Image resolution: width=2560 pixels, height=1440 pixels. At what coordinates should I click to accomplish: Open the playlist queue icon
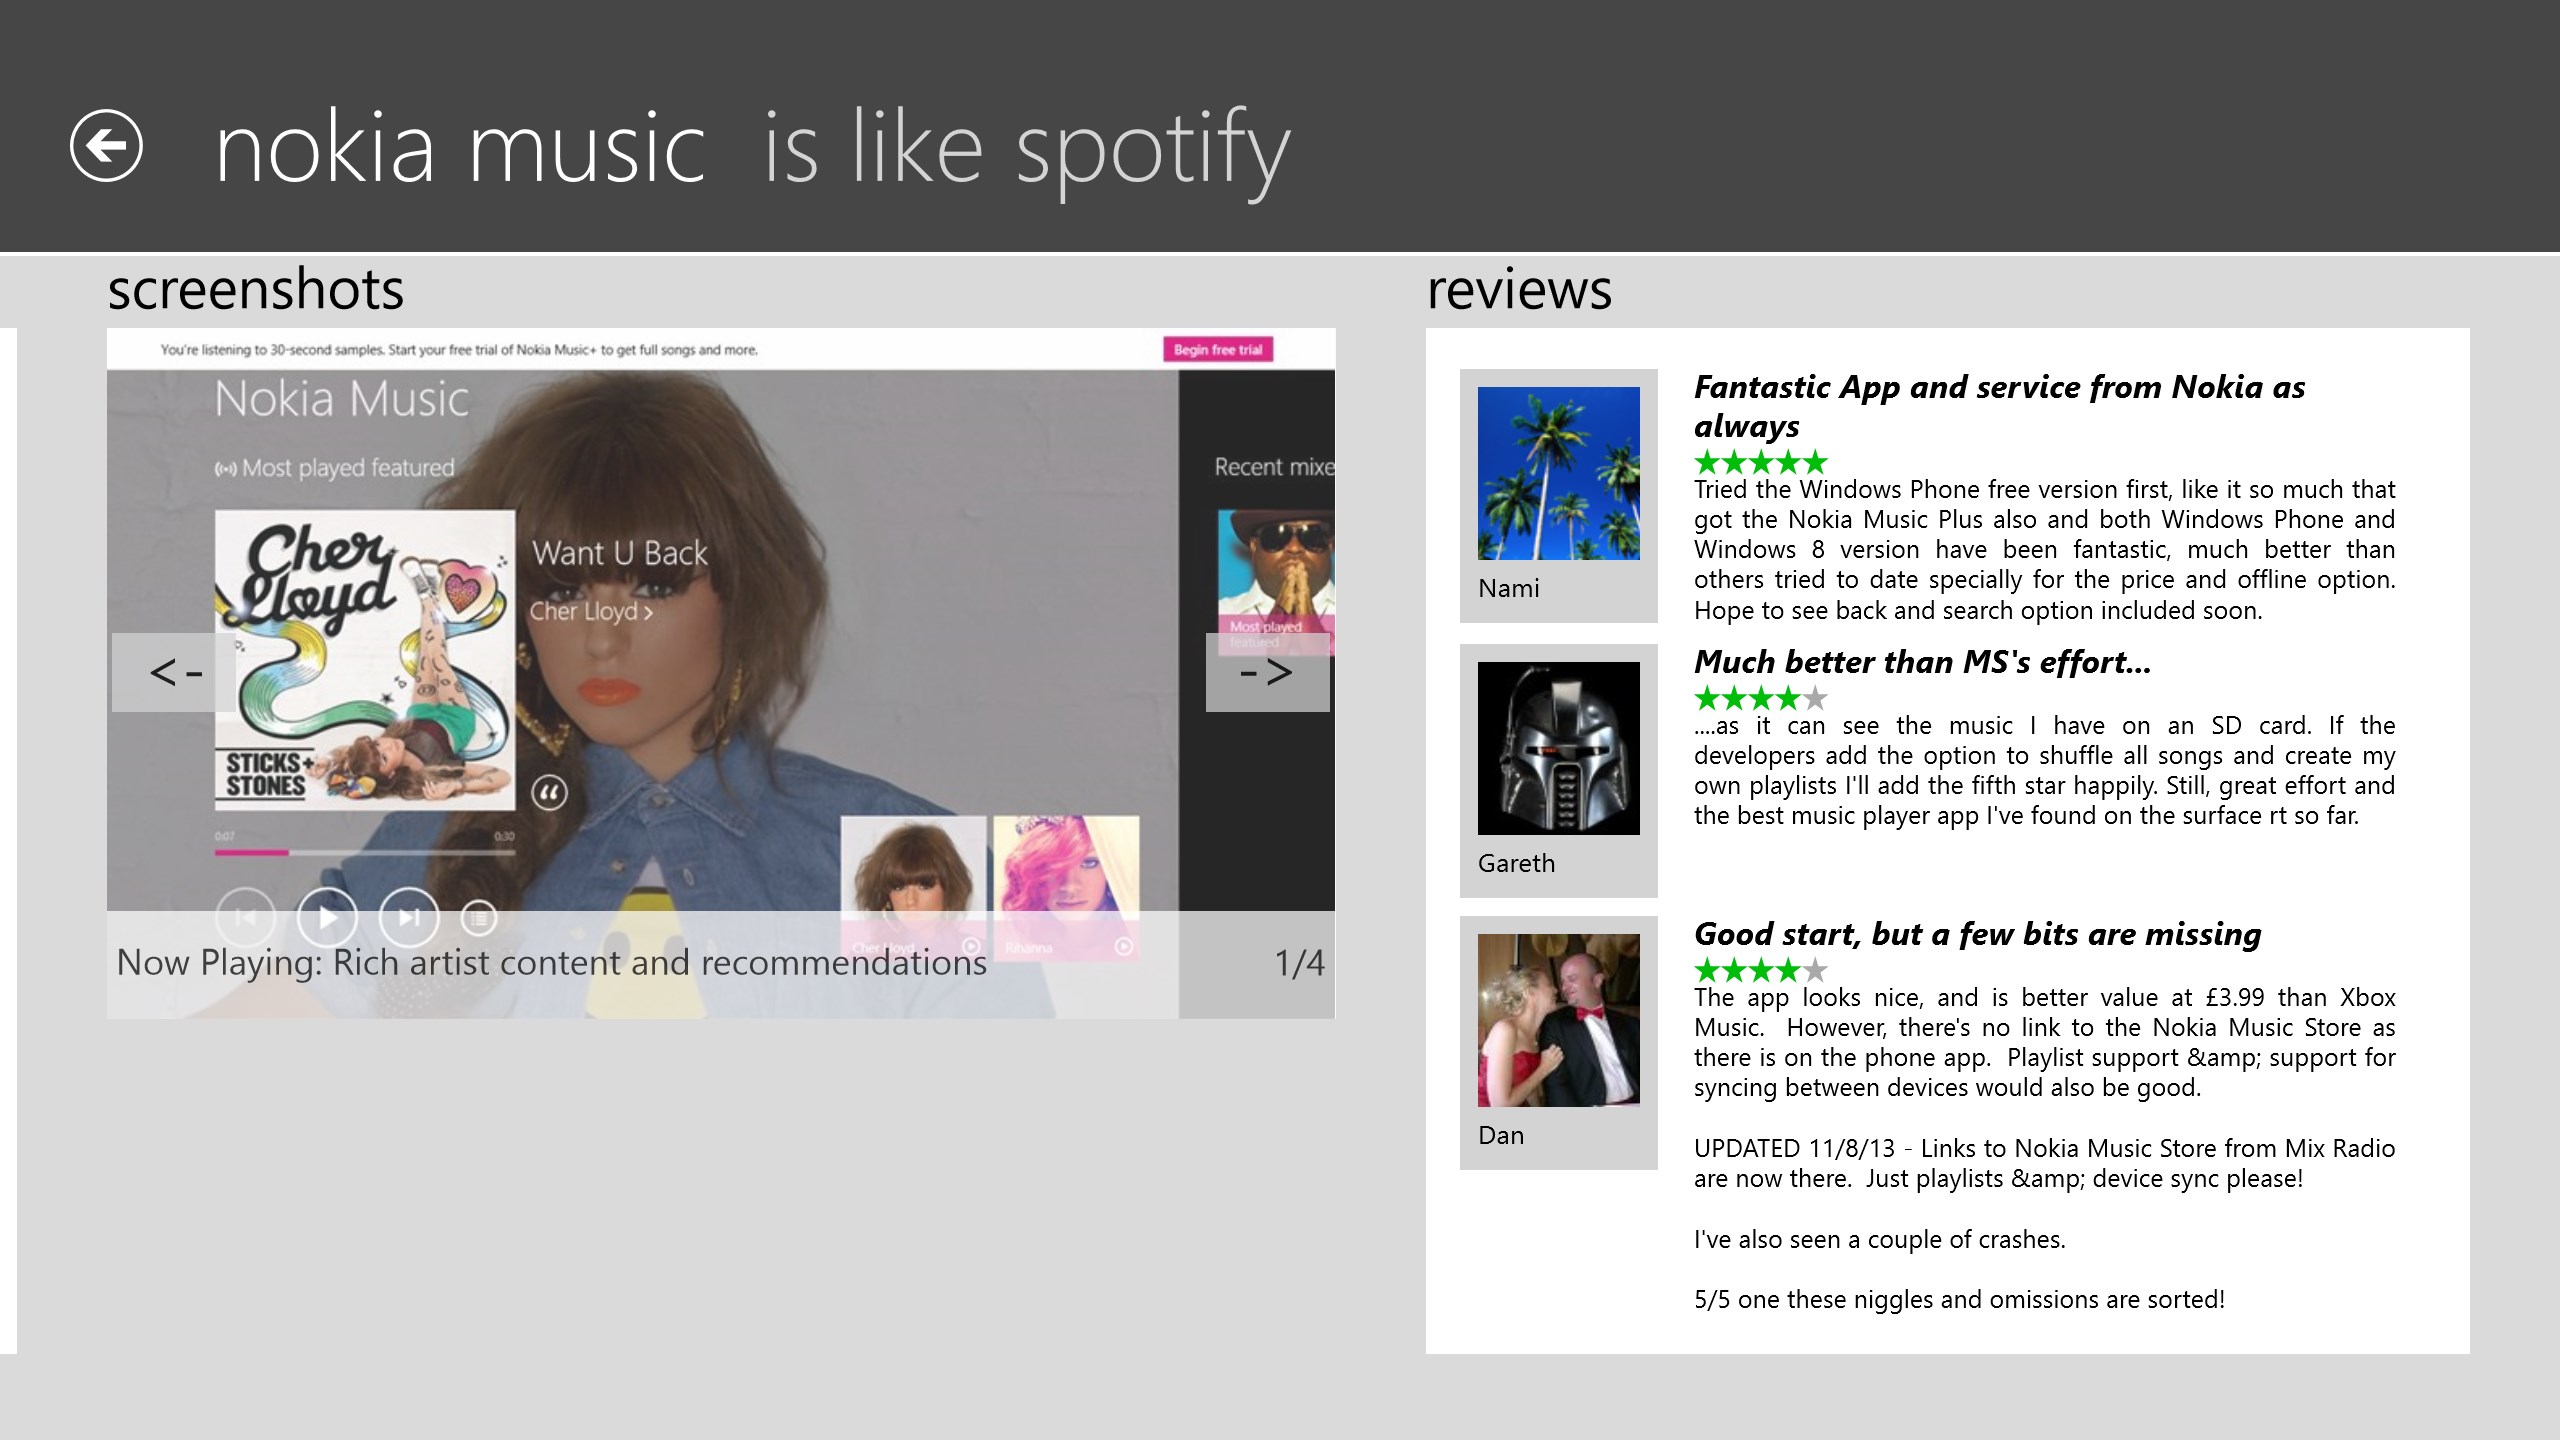[479, 916]
